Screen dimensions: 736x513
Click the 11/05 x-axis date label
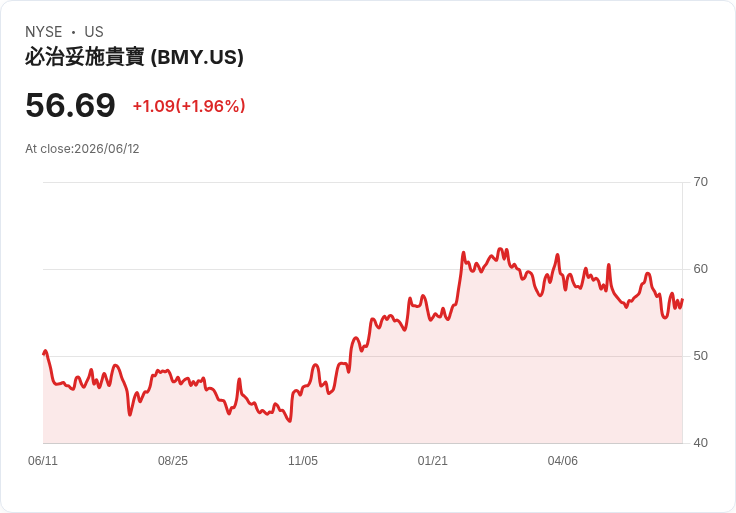click(303, 460)
